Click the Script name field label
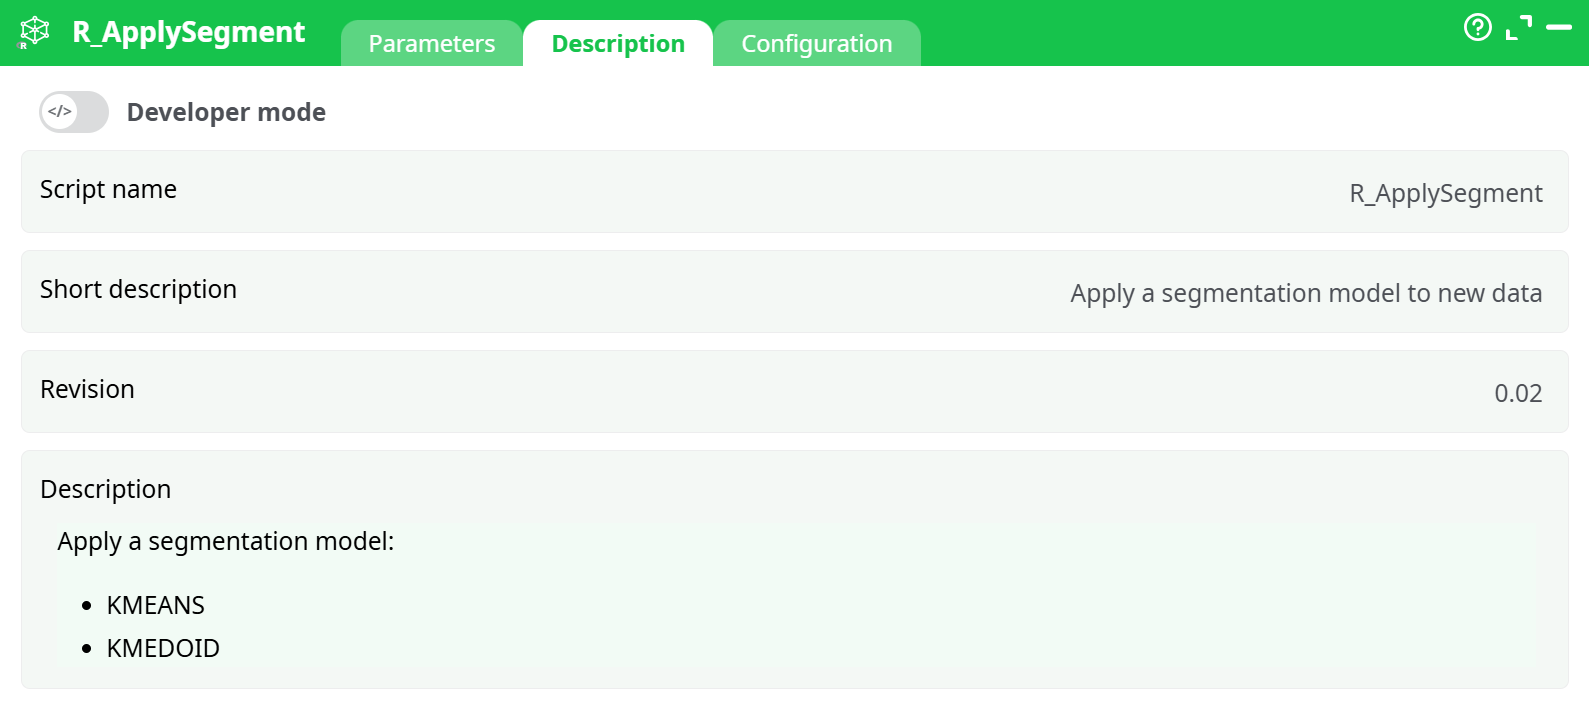The image size is (1589, 712). tap(108, 189)
